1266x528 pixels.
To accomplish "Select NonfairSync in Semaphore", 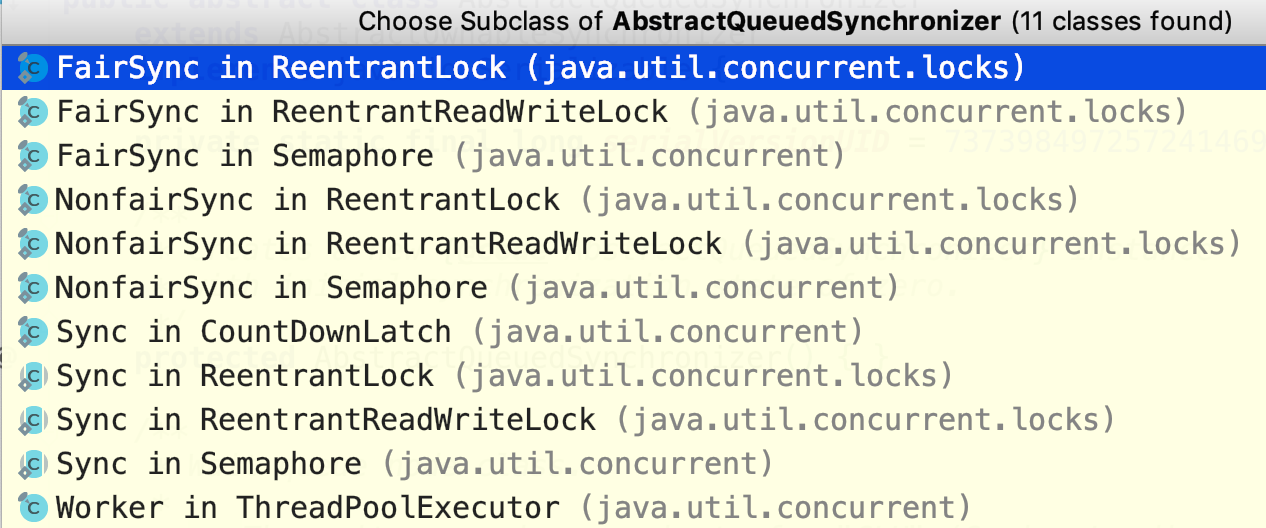I will 633,288.
